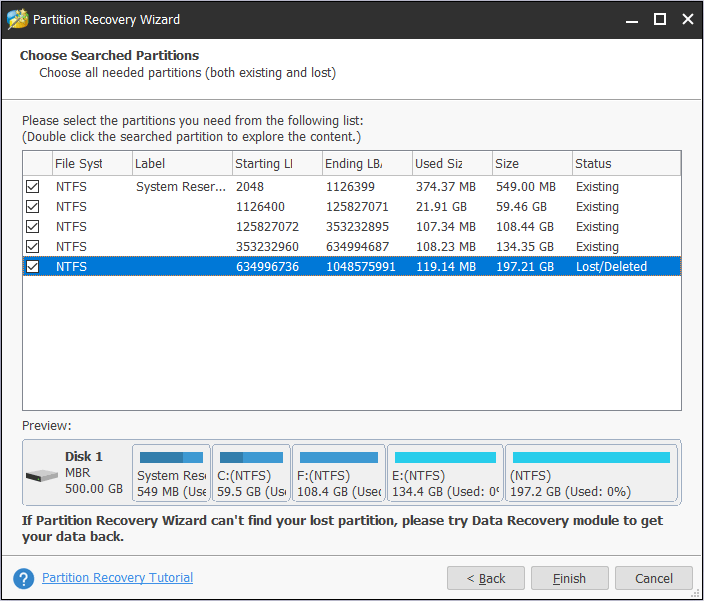This screenshot has height=601, width=704.
Task: Sort by the File System column header
Action: 92,163
